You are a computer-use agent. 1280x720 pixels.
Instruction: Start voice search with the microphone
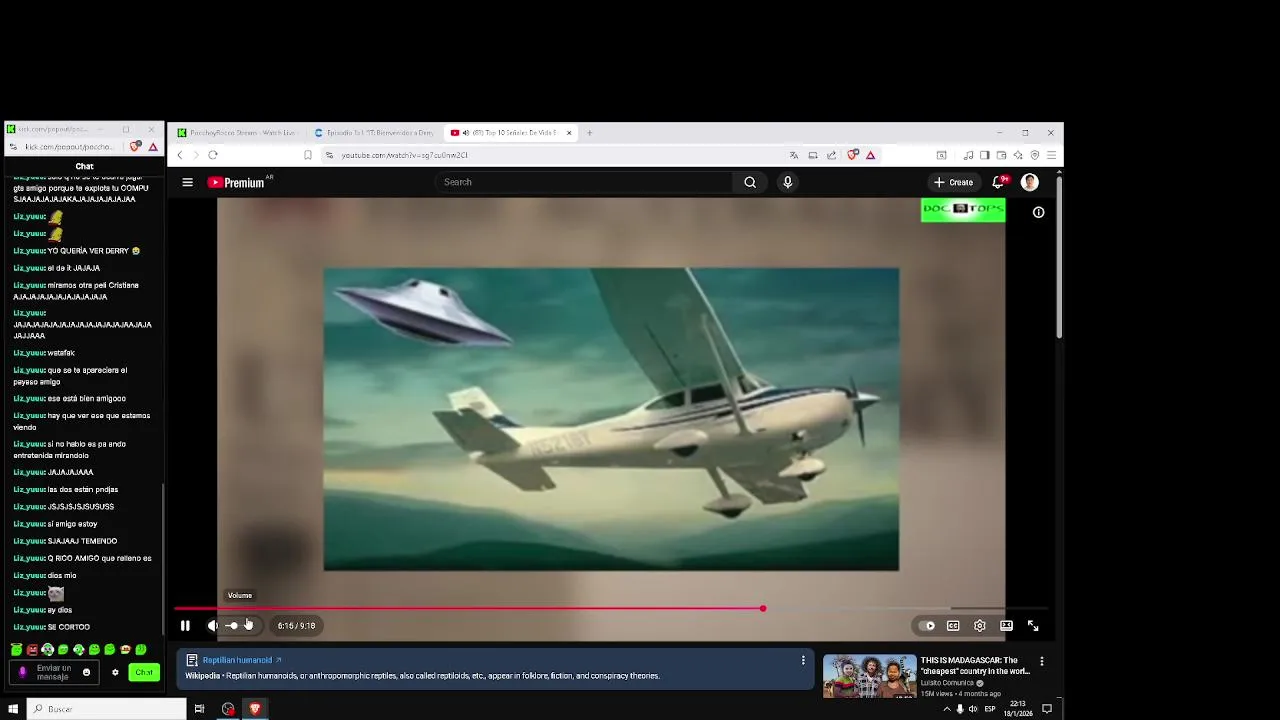(x=788, y=182)
